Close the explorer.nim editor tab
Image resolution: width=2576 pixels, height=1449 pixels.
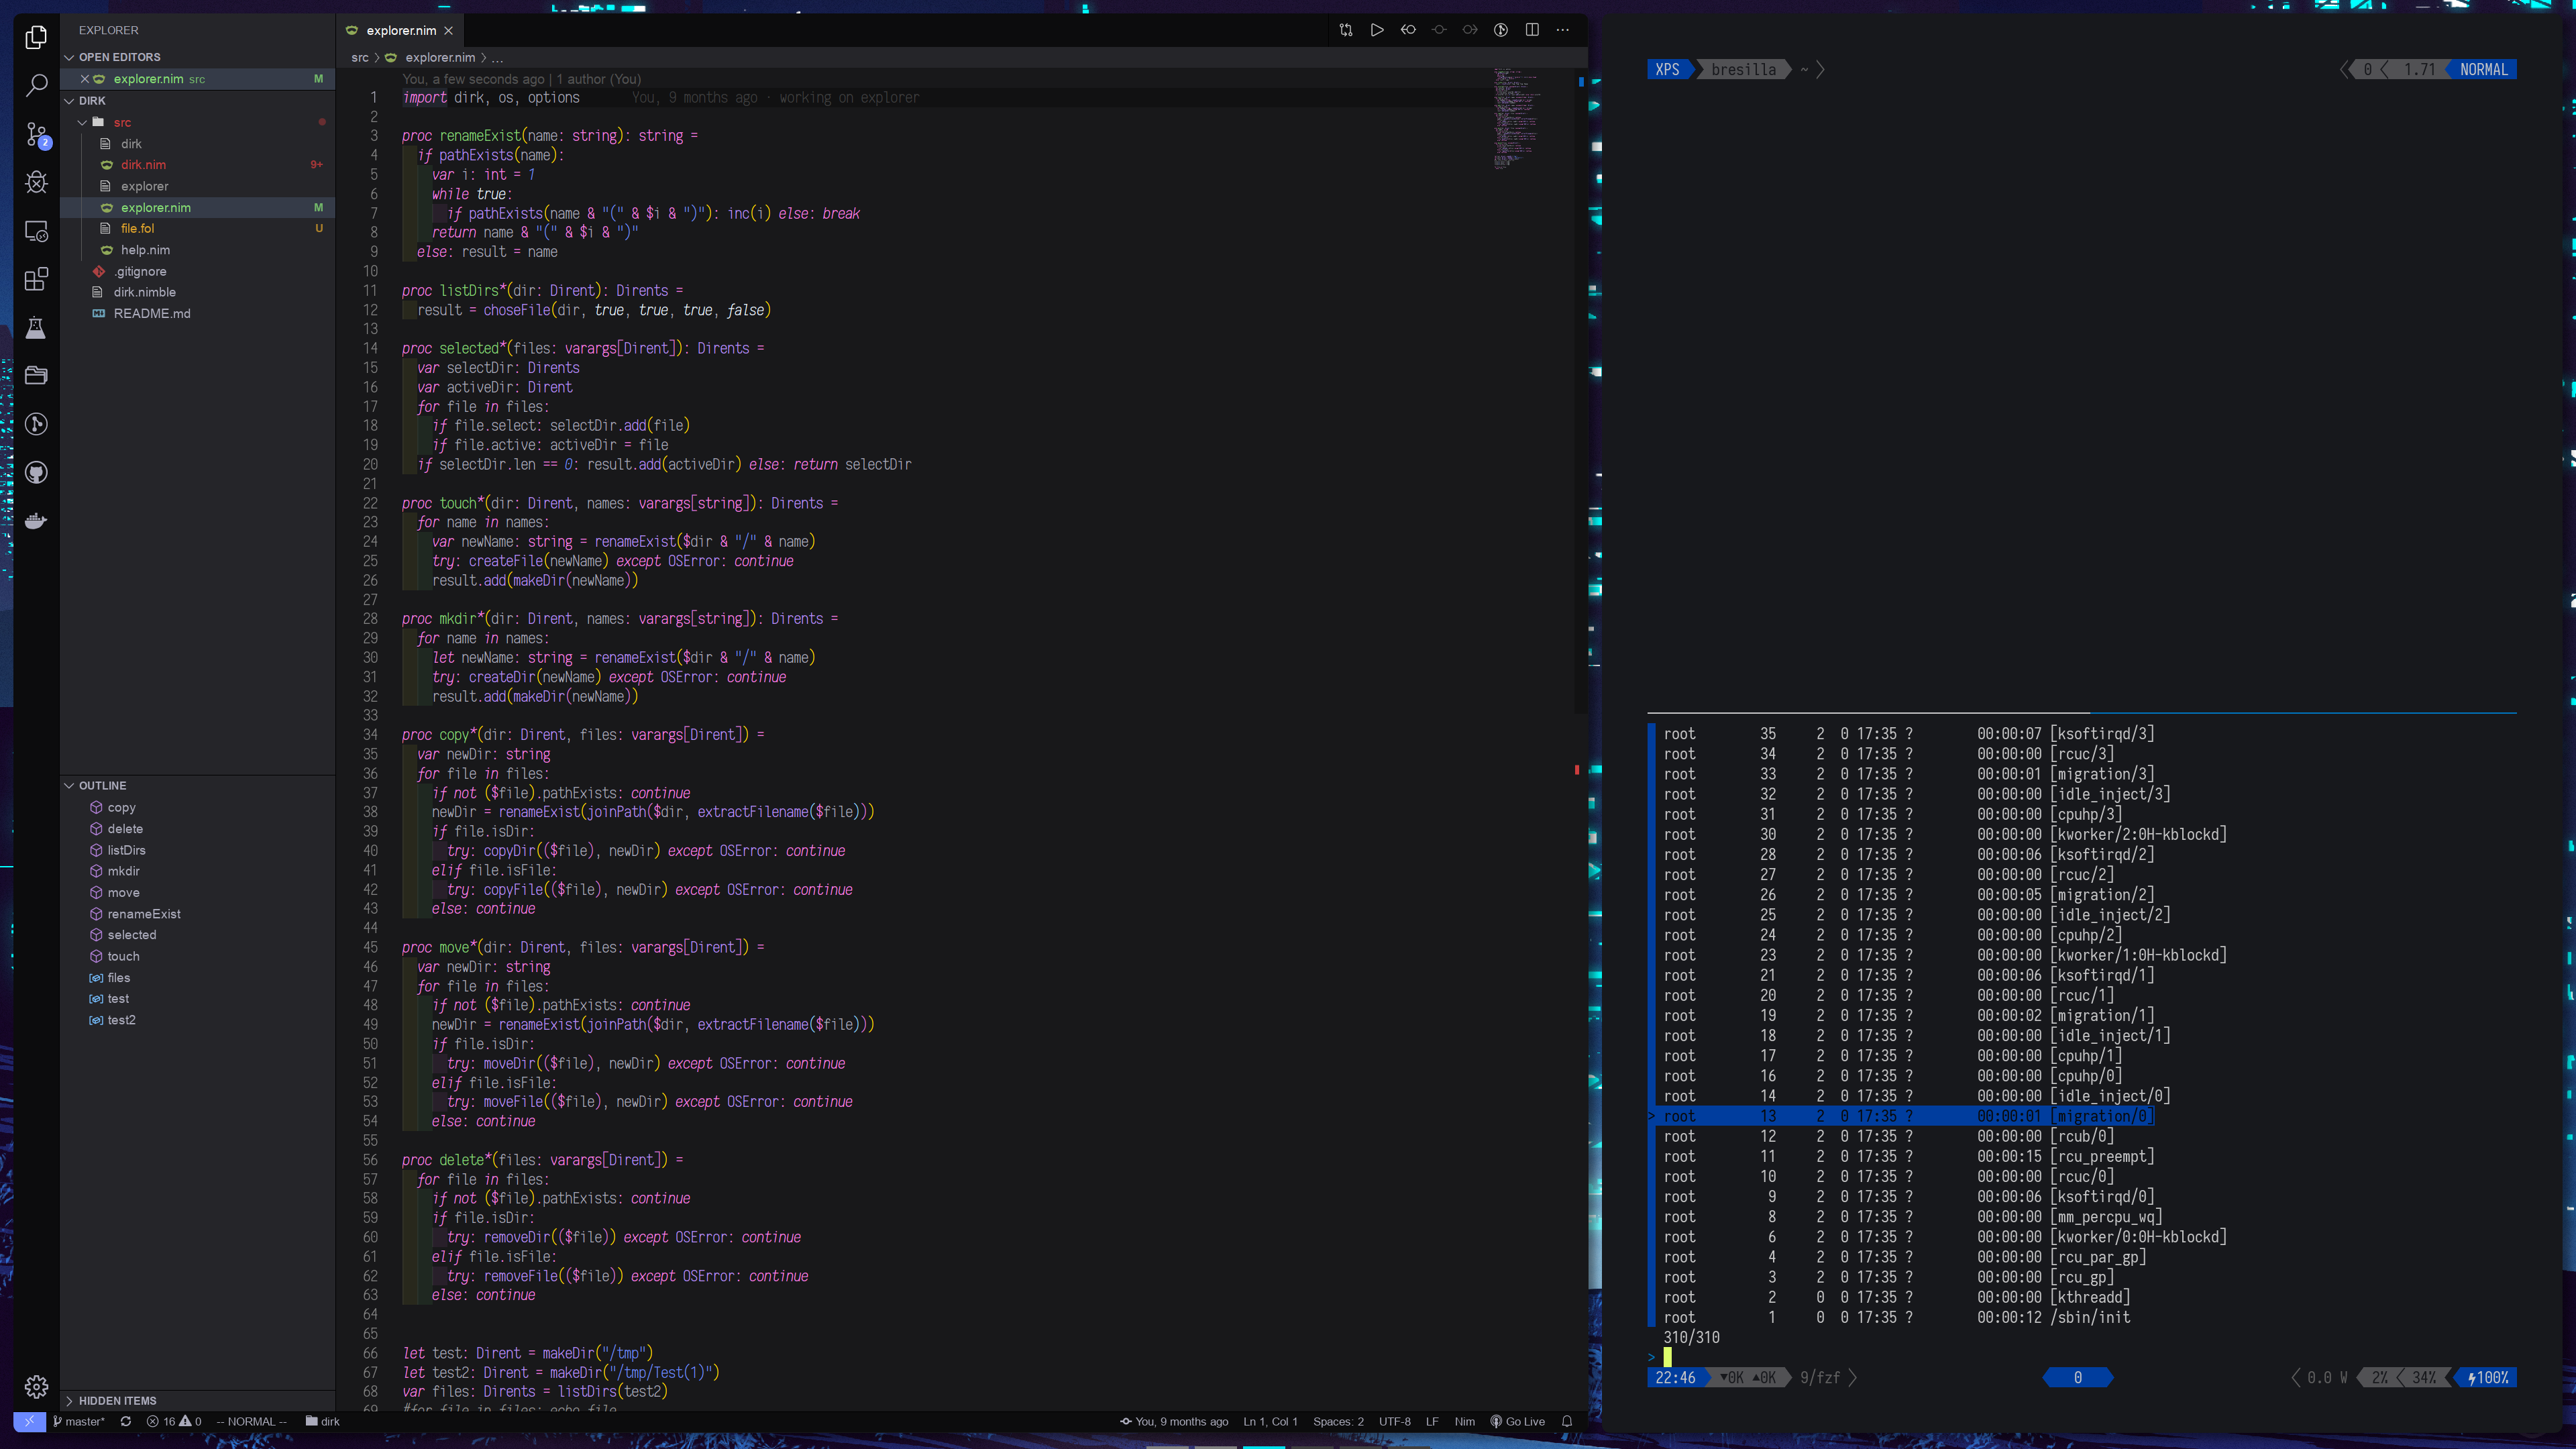pyautogui.click(x=449, y=30)
